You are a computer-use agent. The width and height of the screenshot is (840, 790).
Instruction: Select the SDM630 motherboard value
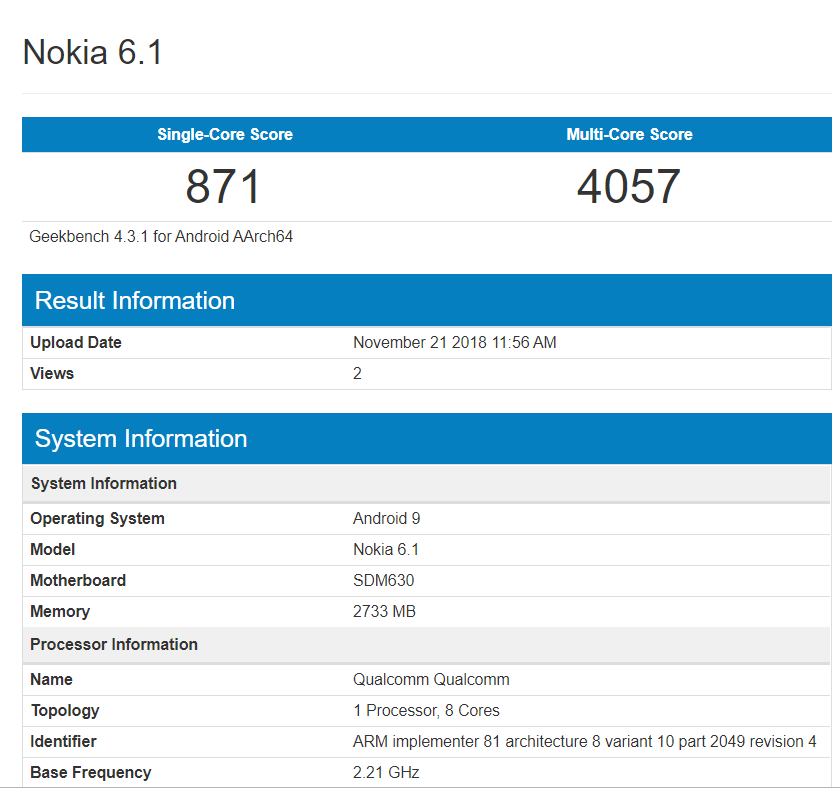(382, 580)
